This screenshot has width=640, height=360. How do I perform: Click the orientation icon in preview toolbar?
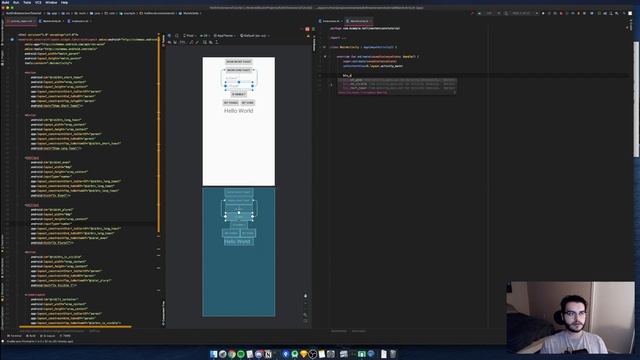click(177, 36)
